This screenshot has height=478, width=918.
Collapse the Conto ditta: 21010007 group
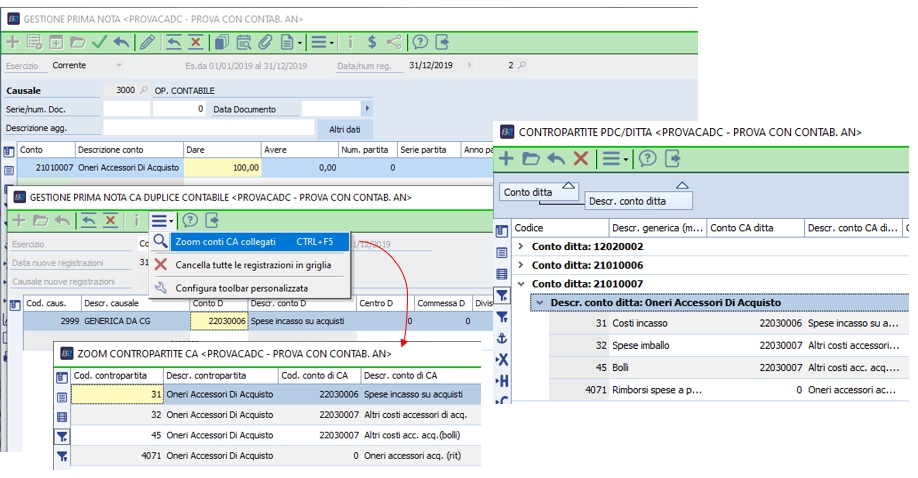(519, 284)
